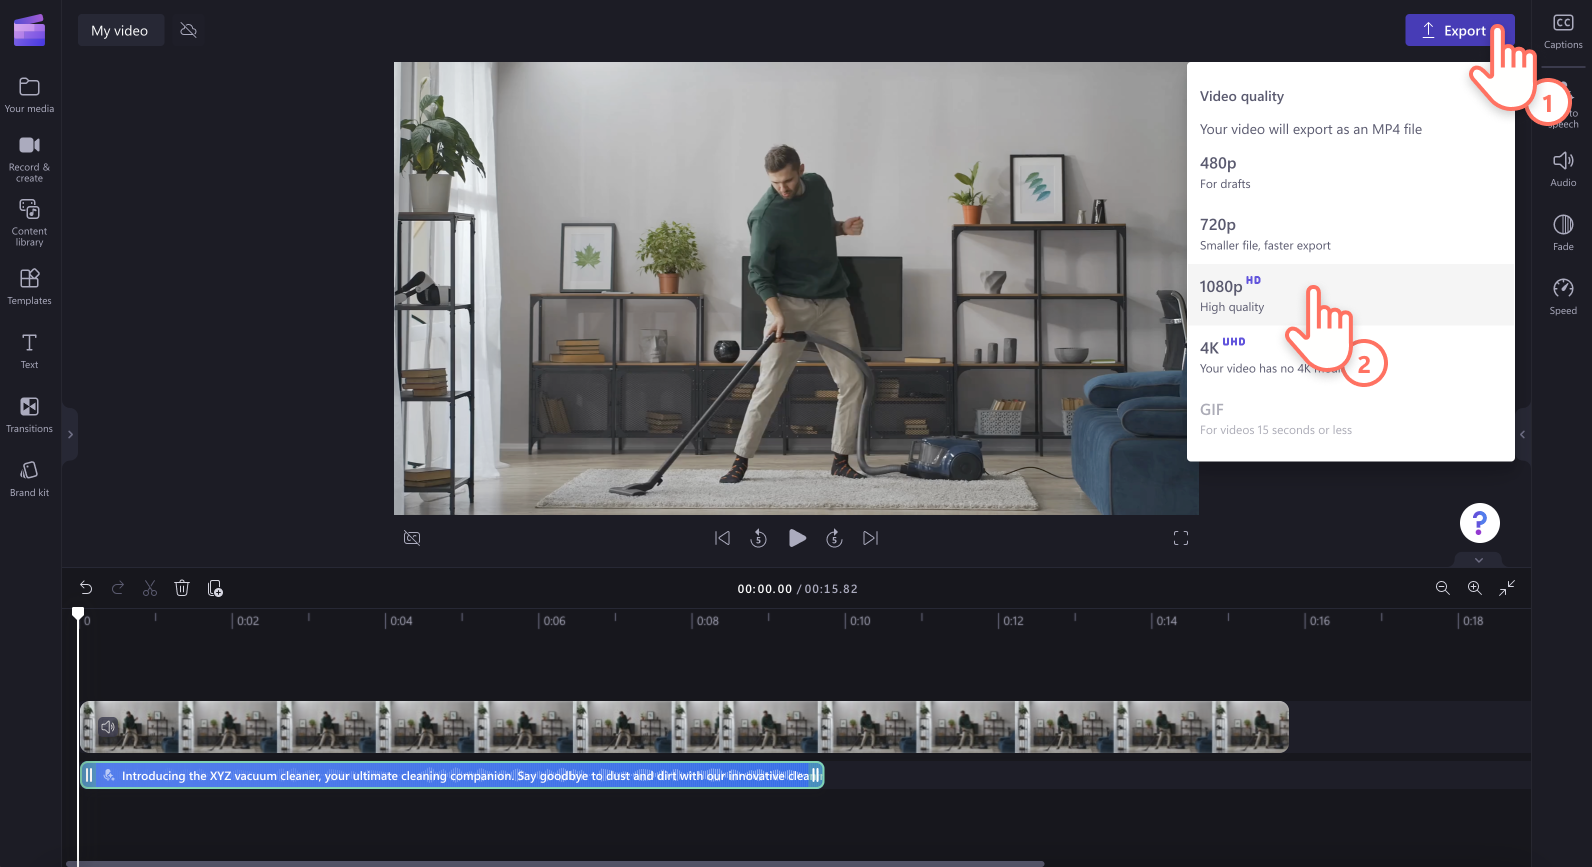Viewport: 1592px width, 867px height.
Task: Skip to the start of video
Action: click(722, 538)
